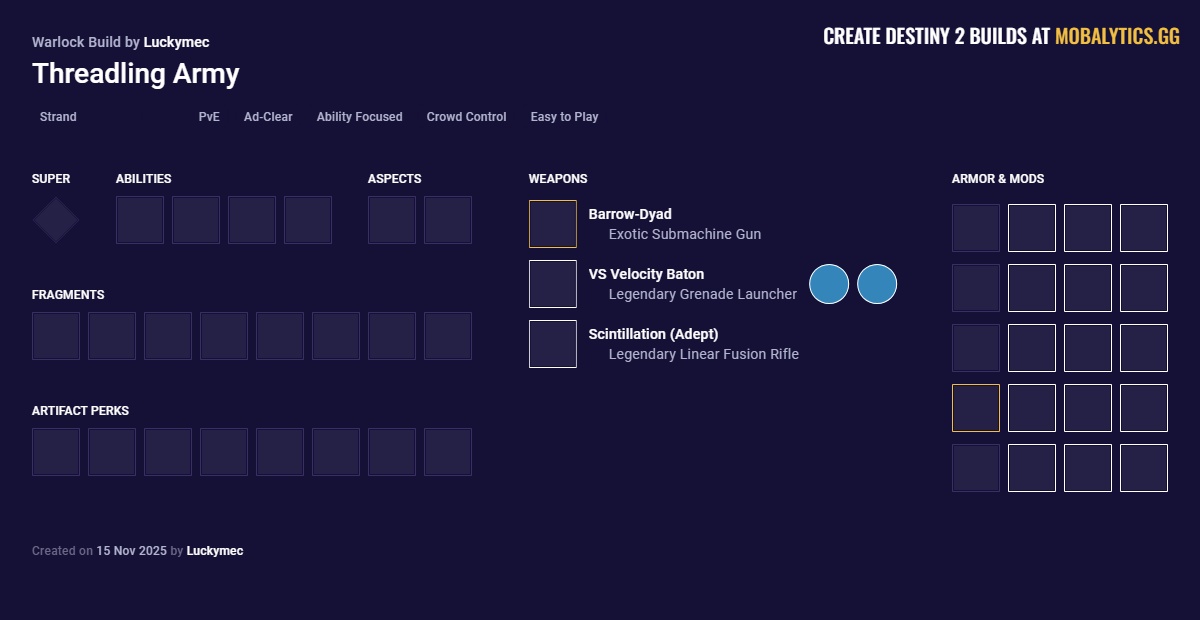The width and height of the screenshot is (1200, 620).
Task: Select the last Fragments slot
Action: coord(448,336)
